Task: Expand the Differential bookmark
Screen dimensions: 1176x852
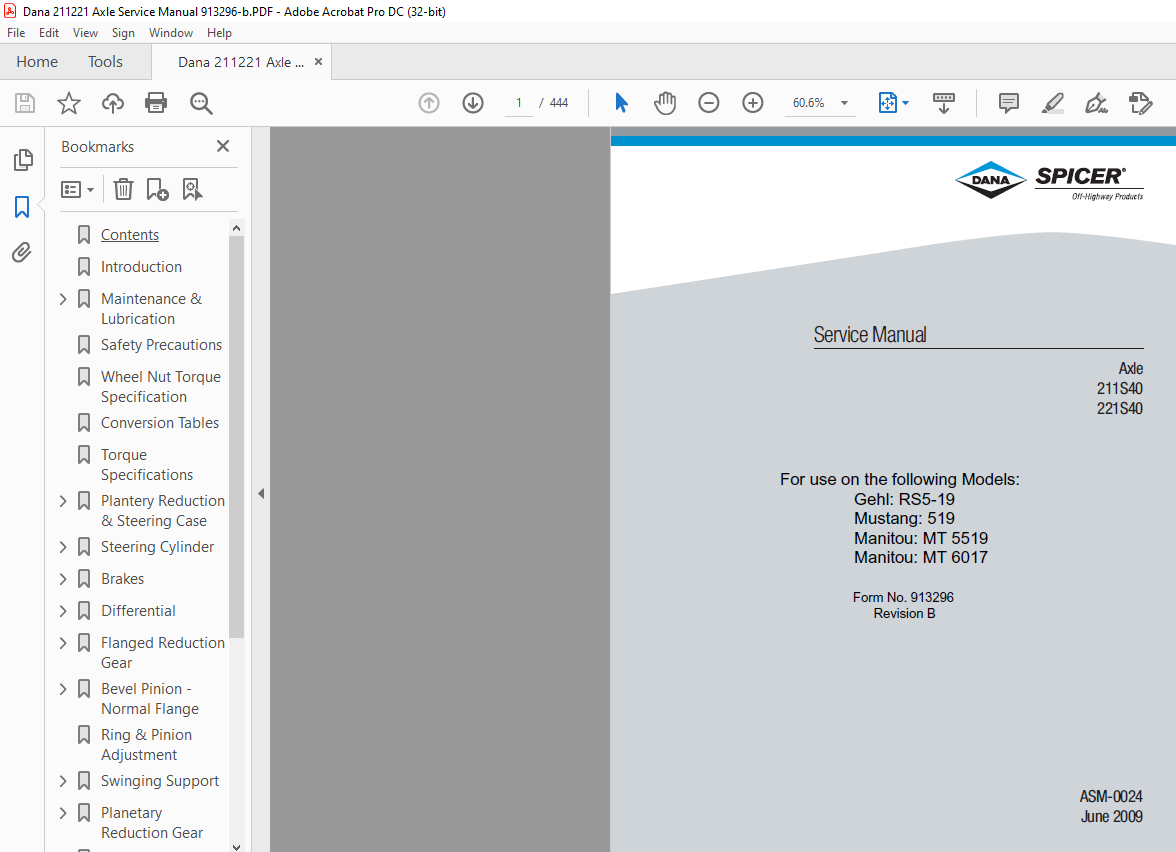Action: tap(63, 611)
